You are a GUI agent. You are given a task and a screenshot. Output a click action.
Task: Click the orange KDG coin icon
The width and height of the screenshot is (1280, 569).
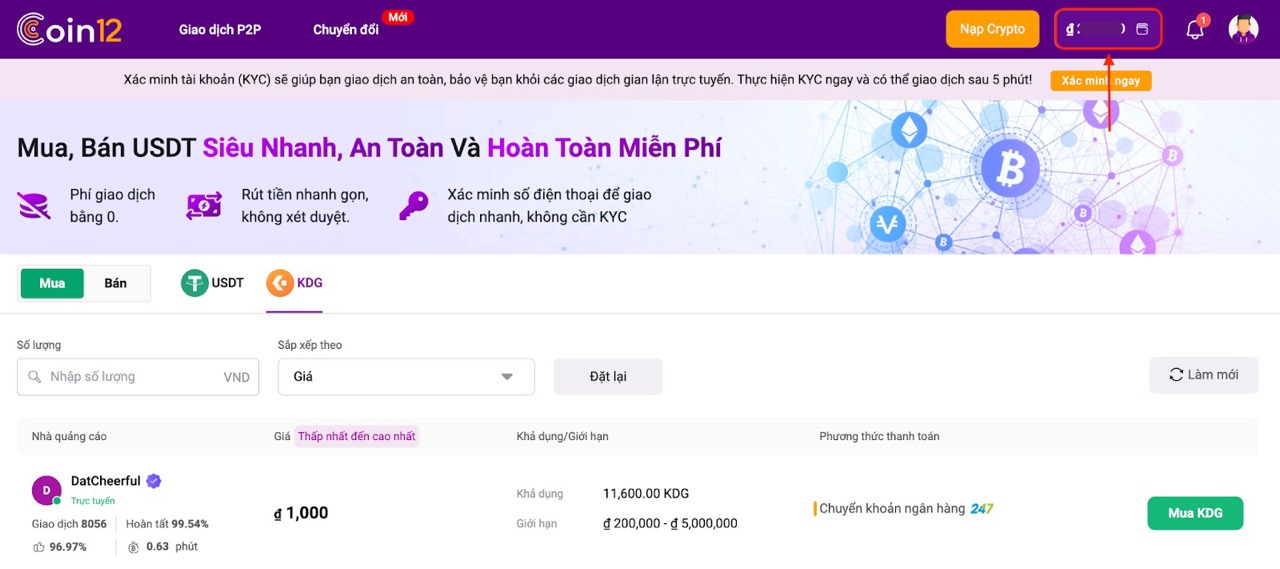[x=280, y=283]
